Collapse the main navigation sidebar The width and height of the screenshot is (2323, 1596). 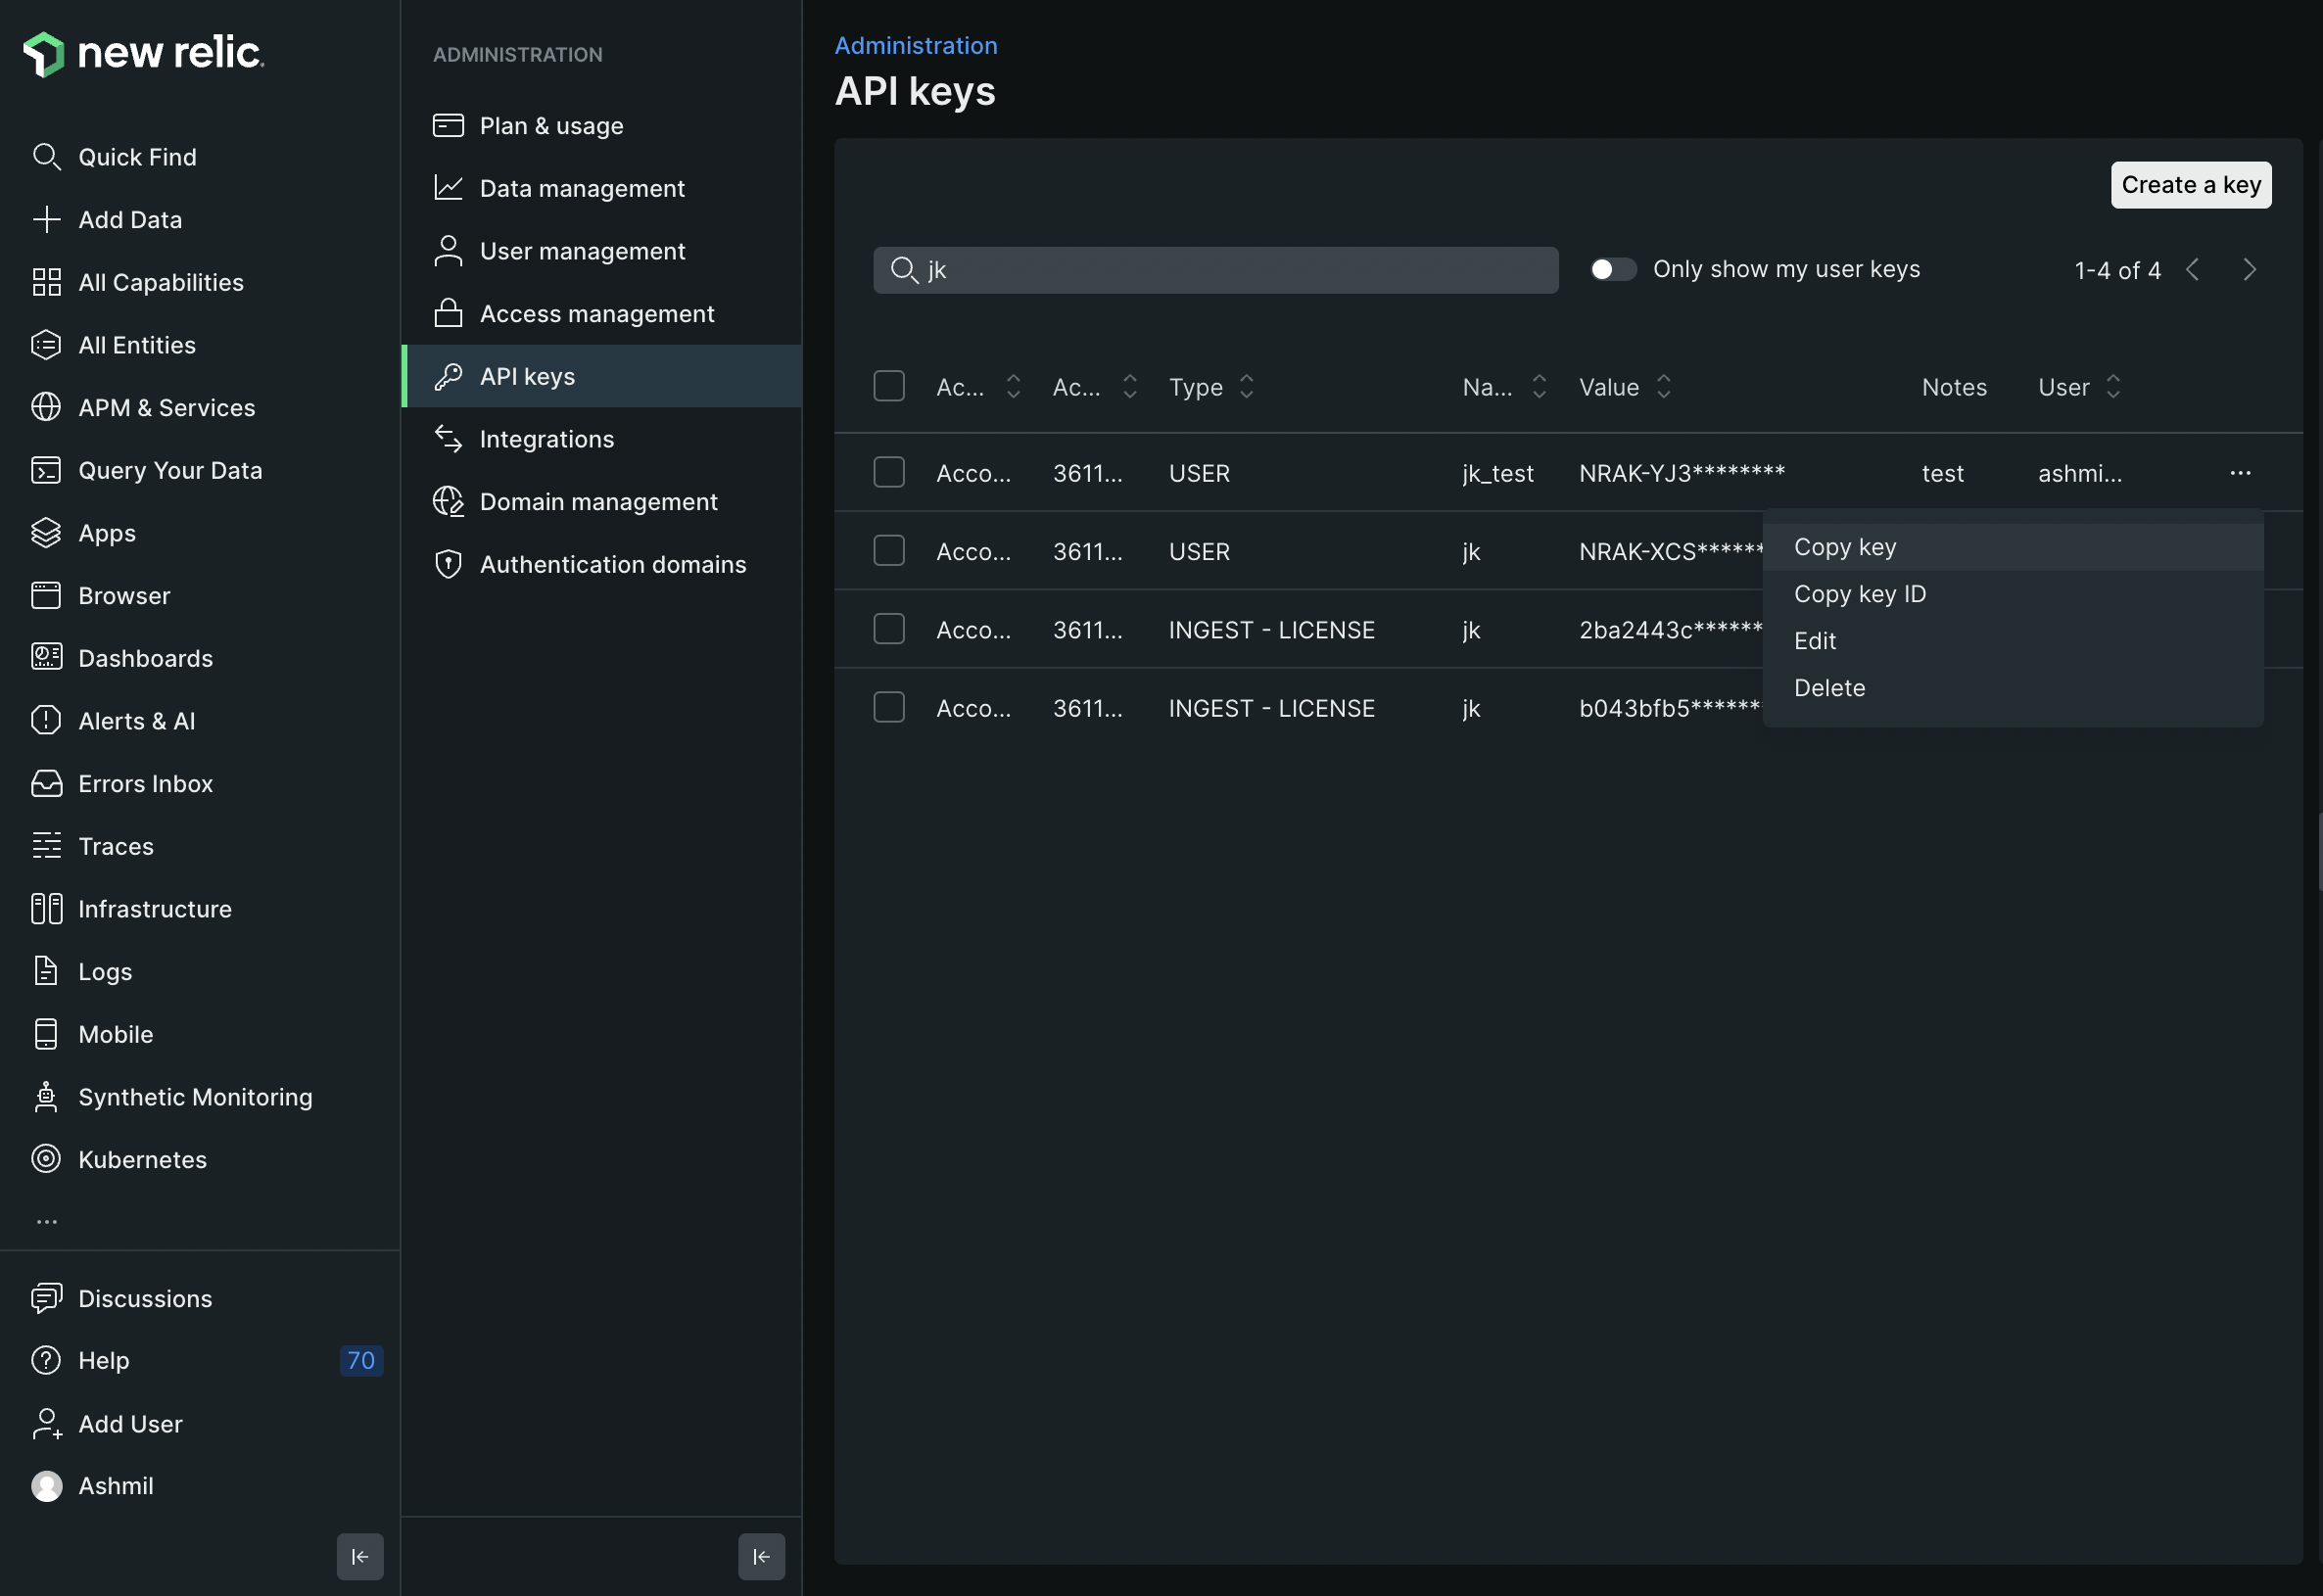tap(360, 1557)
